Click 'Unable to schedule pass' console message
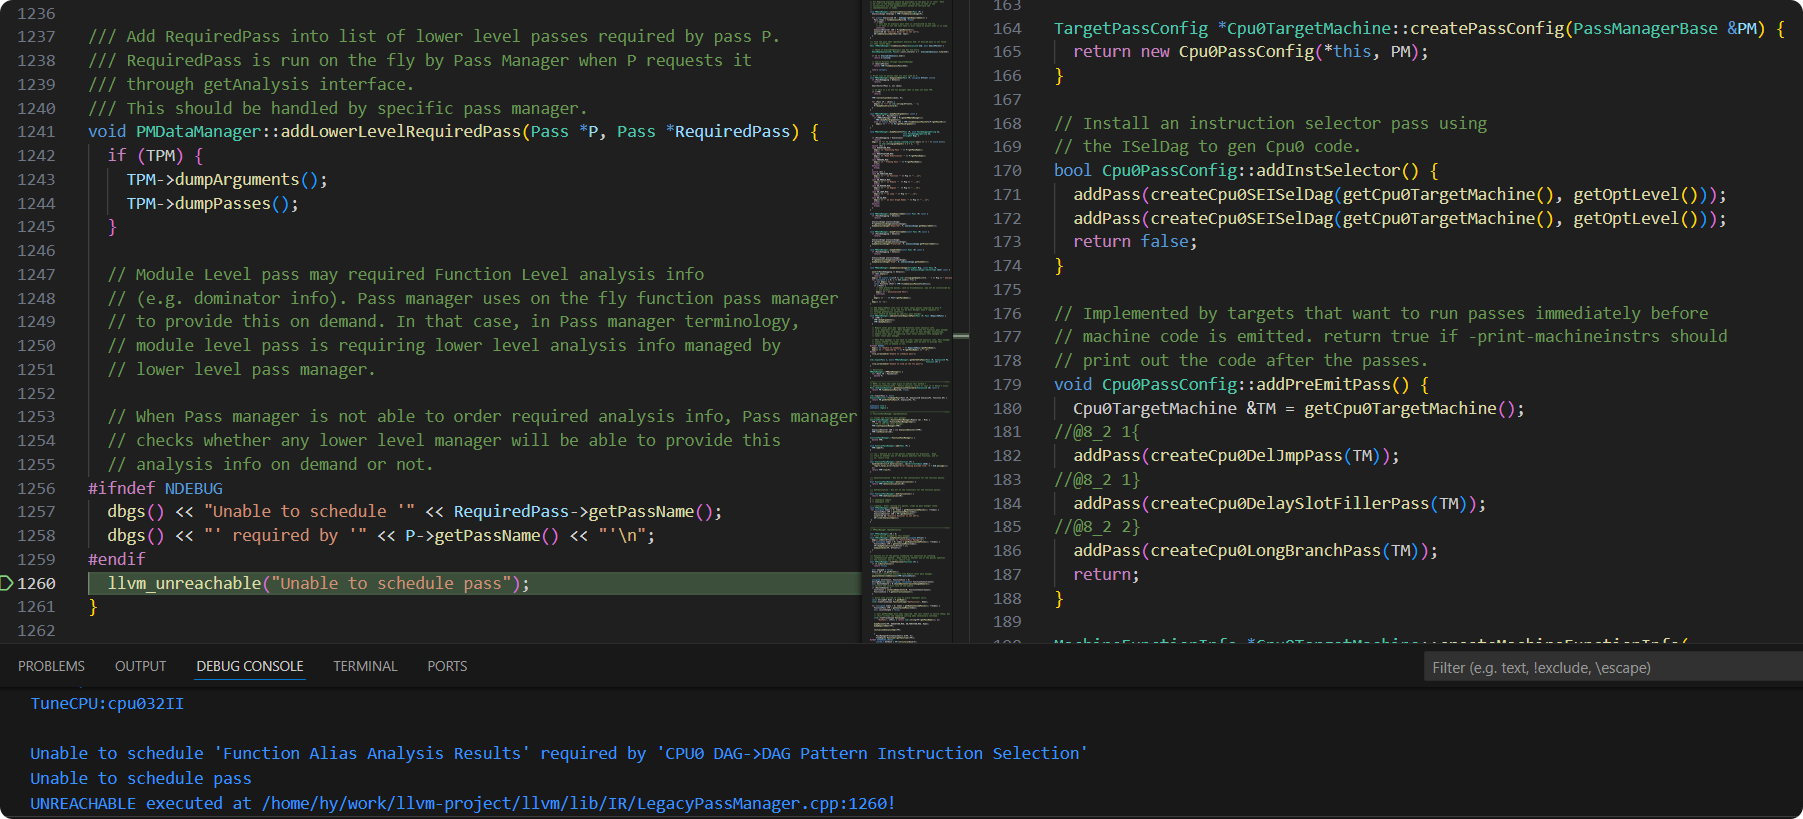This screenshot has height=819, width=1803. [x=141, y=778]
